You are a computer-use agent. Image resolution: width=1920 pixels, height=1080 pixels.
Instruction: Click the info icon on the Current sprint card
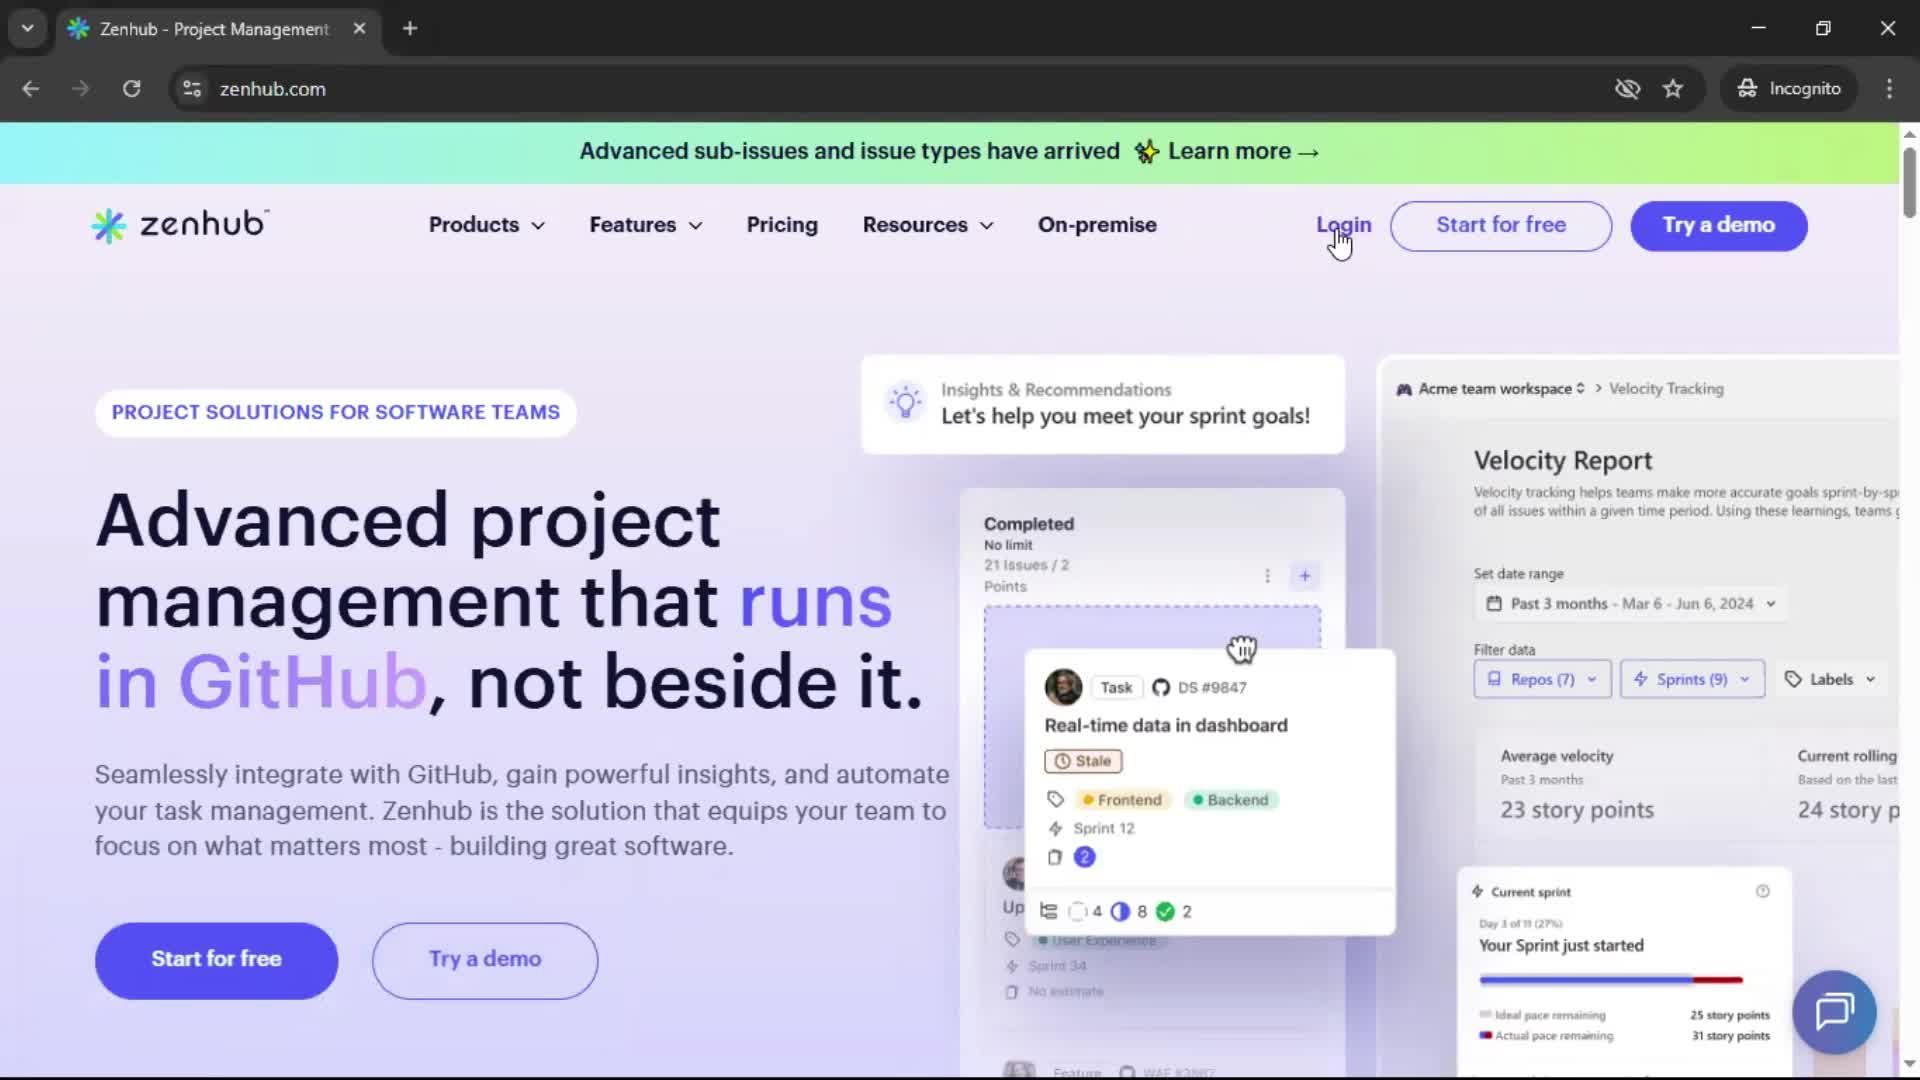tap(1764, 891)
